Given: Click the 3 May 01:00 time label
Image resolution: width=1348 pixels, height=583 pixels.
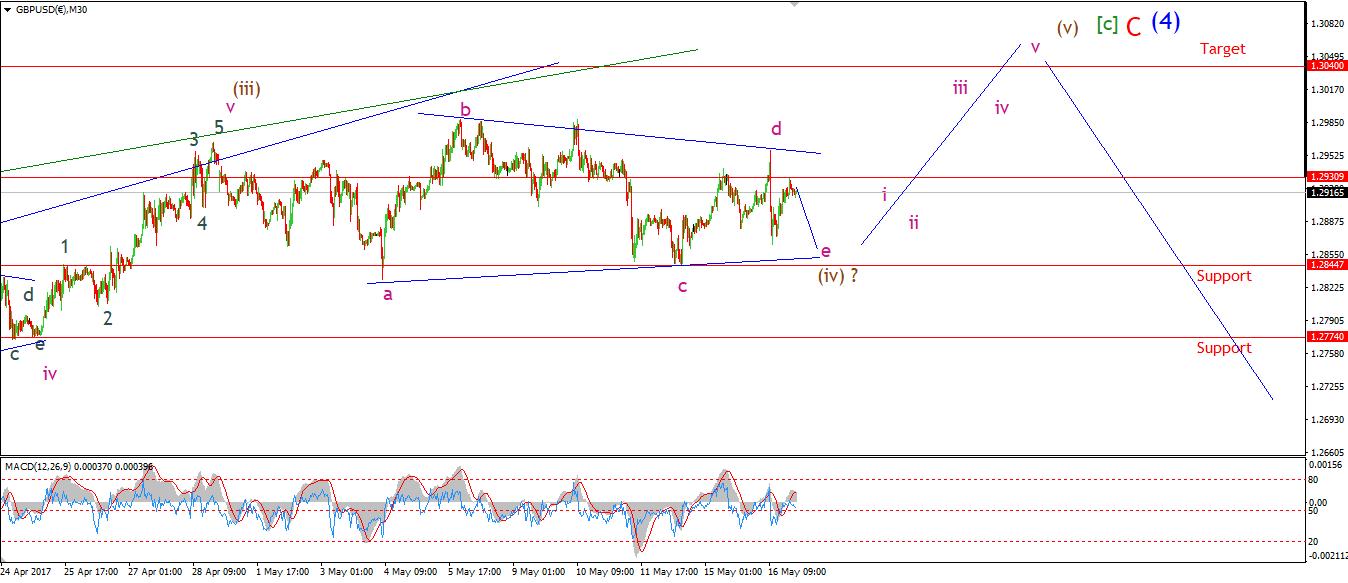Looking at the screenshot, I should [348, 573].
